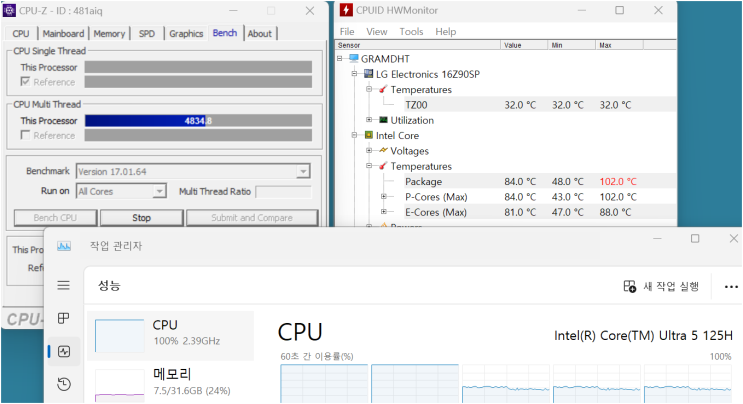Expand the P-Cores (Max) row

(384, 197)
